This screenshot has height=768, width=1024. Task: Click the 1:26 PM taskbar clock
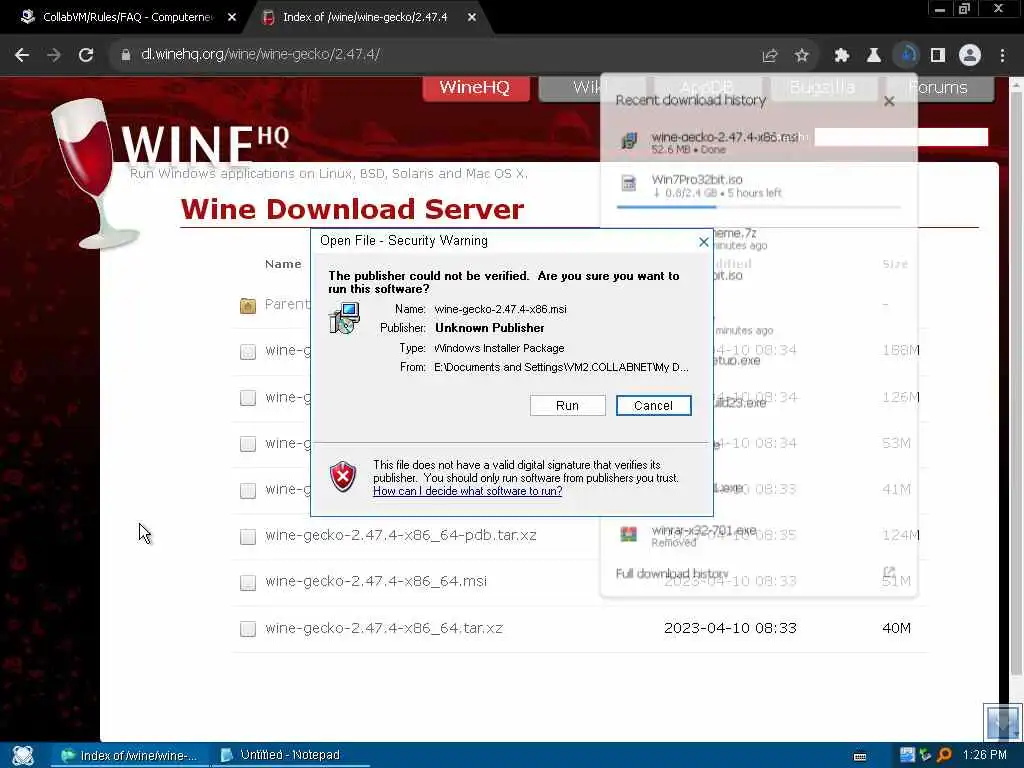(x=984, y=755)
